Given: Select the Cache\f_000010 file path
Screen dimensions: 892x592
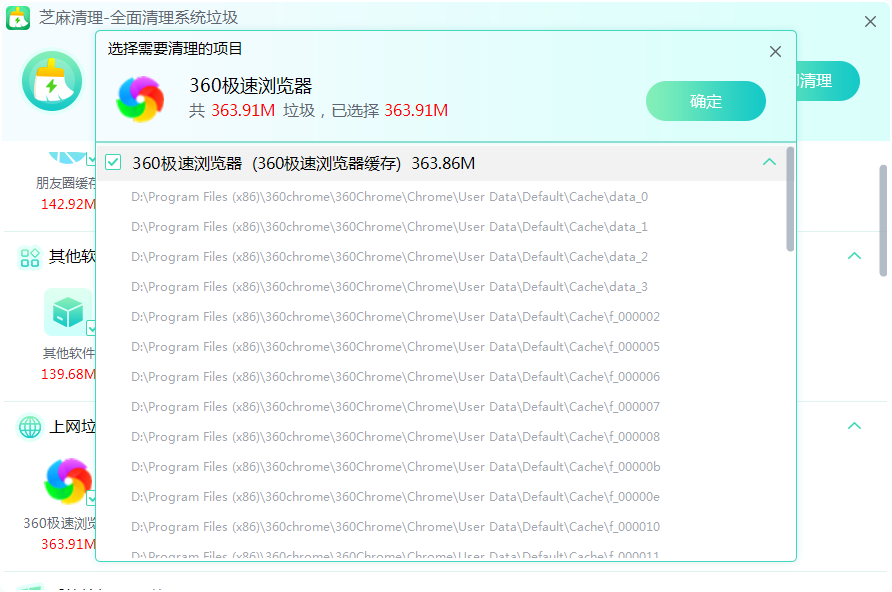Looking at the screenshot, I should [395, 527].
